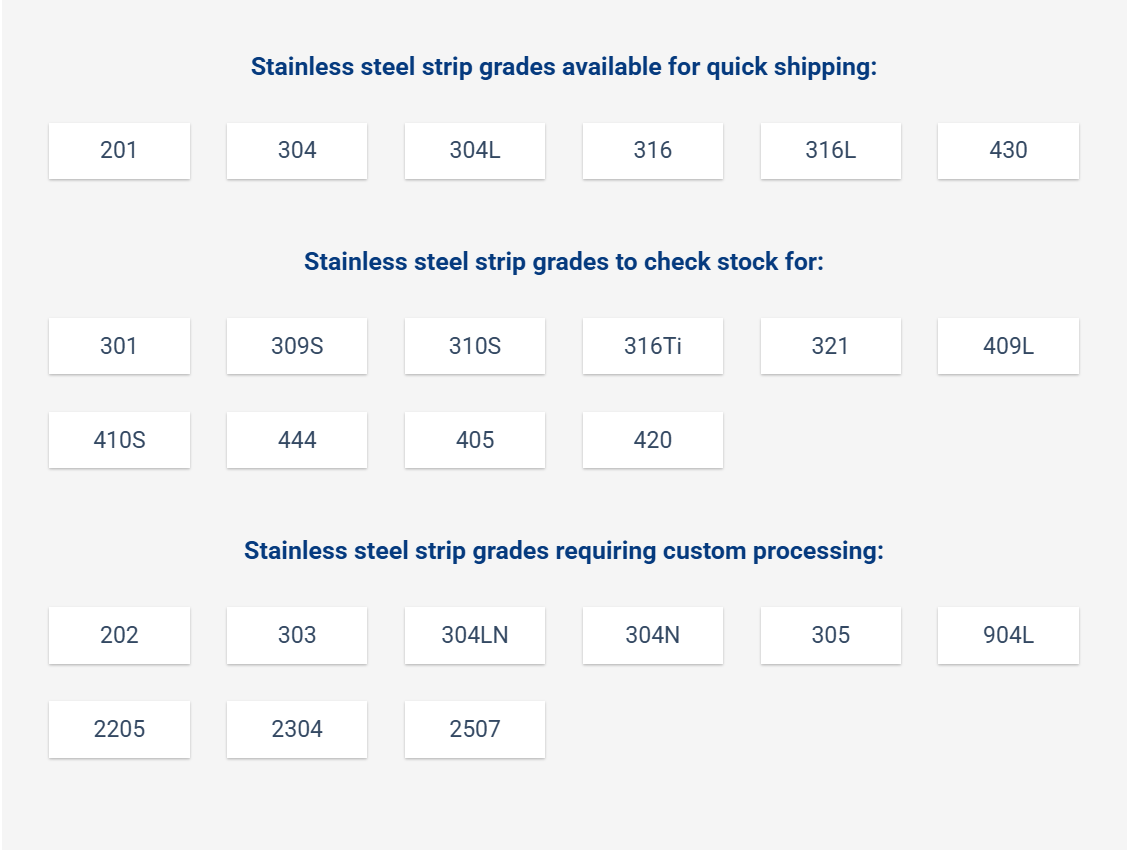Click the 304 stainless steel grade
This screenshot has width=1127, height=850.
pos(297,151)
